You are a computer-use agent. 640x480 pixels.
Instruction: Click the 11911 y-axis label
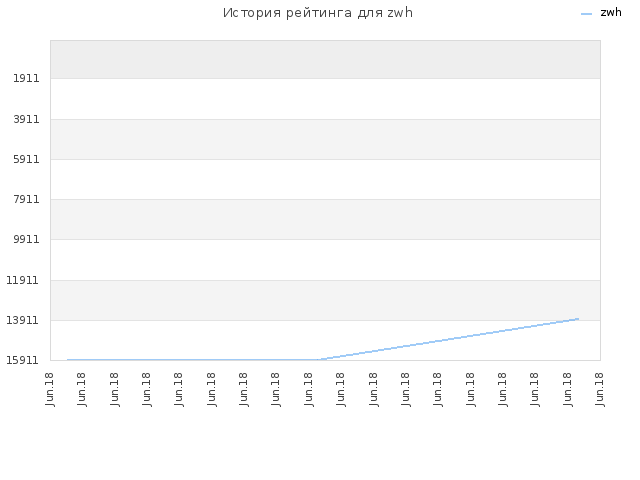(22, 280)
